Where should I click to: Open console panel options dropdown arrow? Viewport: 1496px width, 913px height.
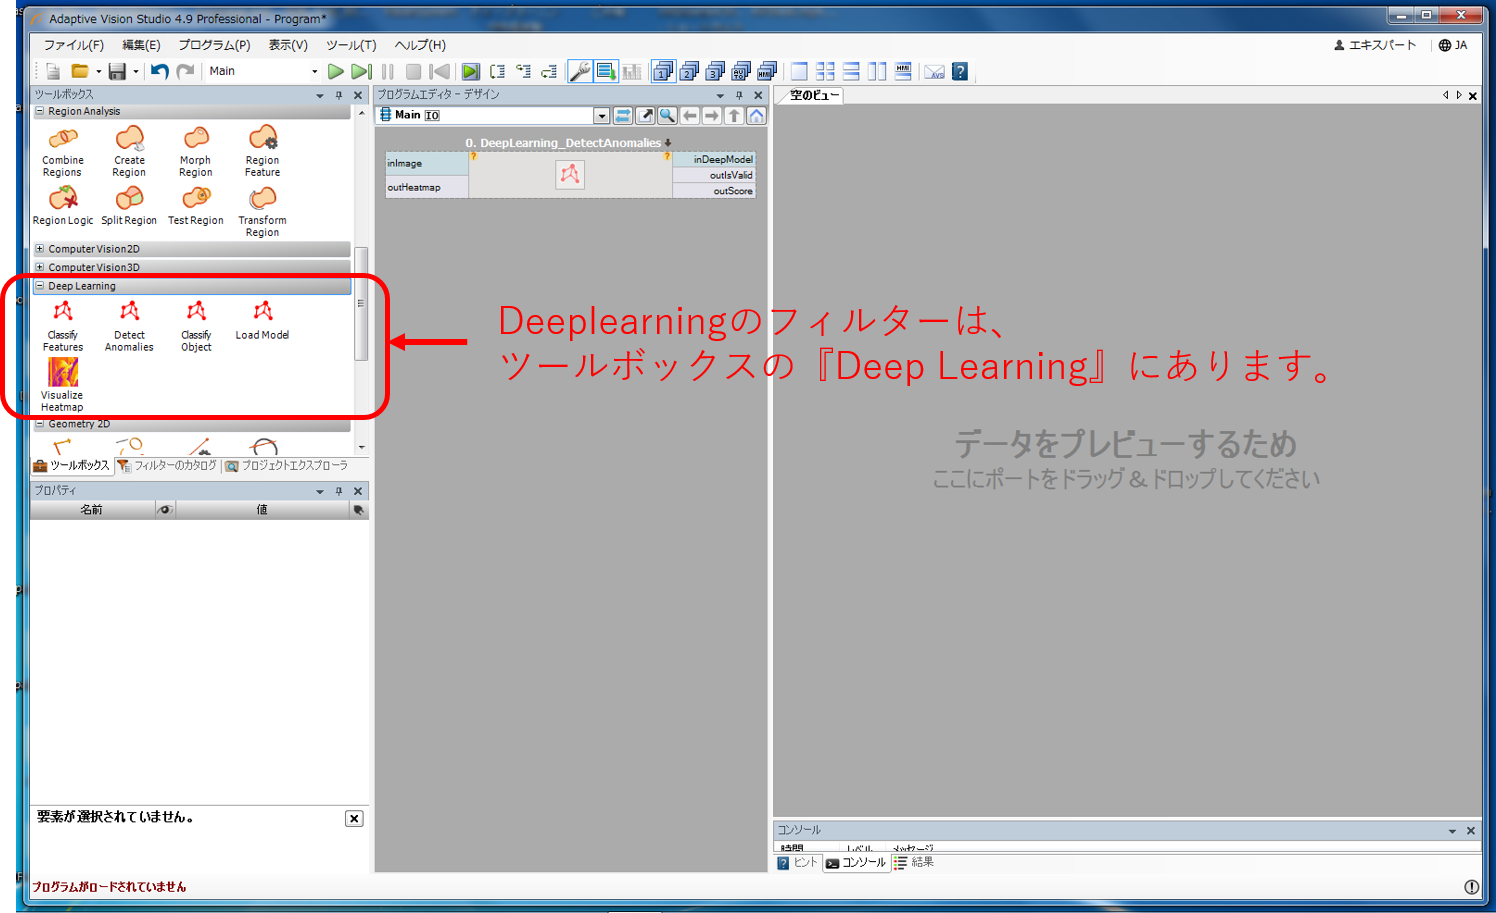1452,831
